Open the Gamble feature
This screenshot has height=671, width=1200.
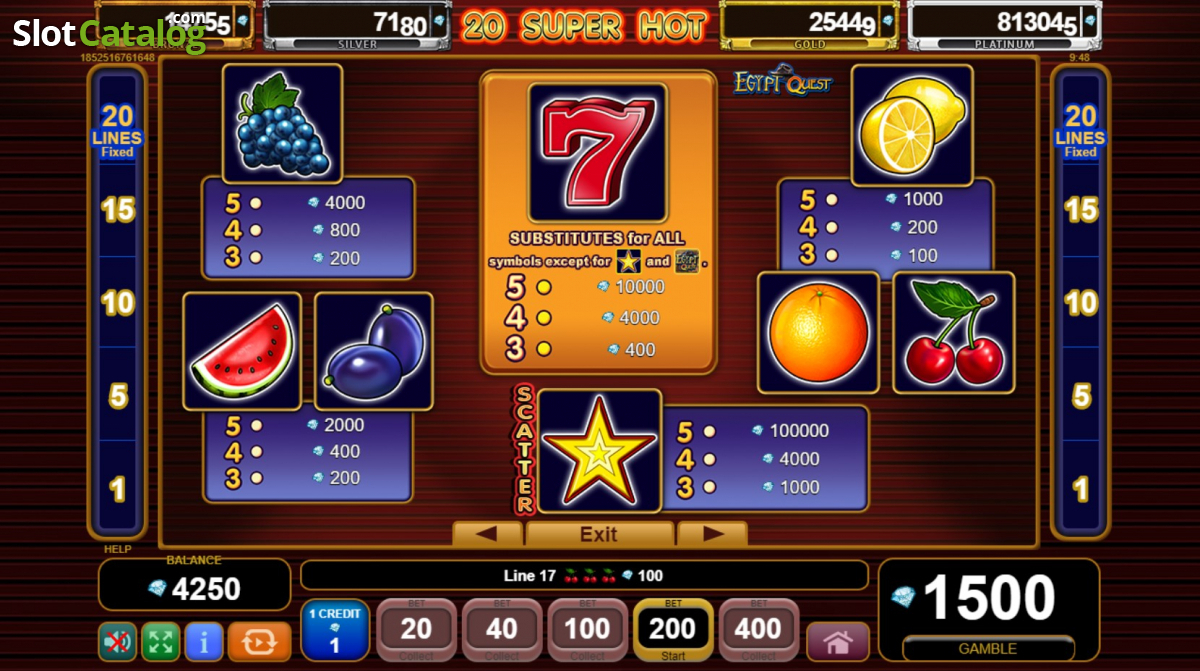pyautogui.click(x=988, y=648)
